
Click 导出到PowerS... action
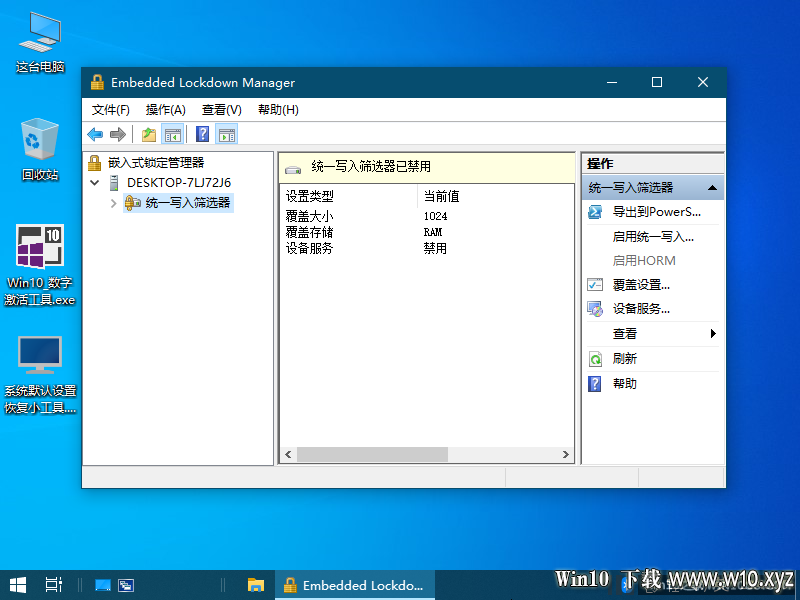coord(656,212)
